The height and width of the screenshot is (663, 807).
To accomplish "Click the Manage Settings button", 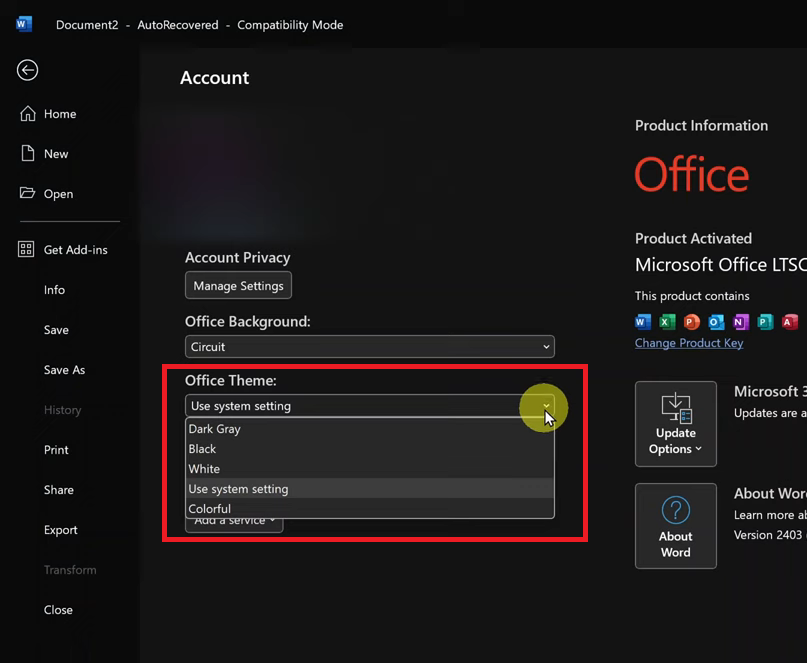I will coord(238,285).
